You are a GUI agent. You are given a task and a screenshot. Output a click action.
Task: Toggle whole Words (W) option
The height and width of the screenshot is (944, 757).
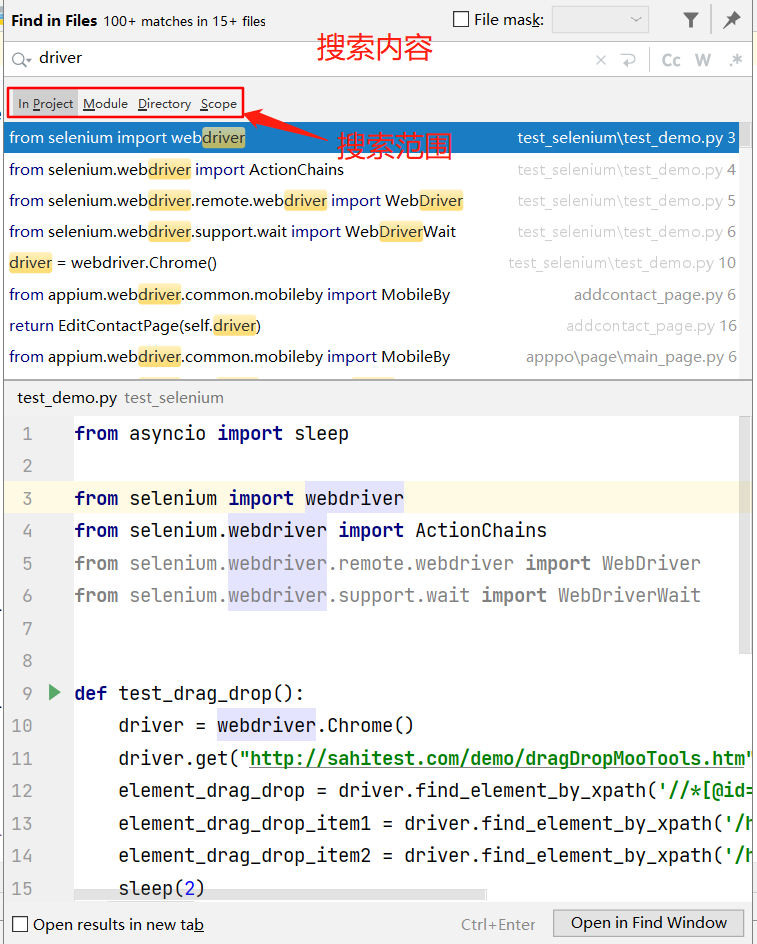703,60
